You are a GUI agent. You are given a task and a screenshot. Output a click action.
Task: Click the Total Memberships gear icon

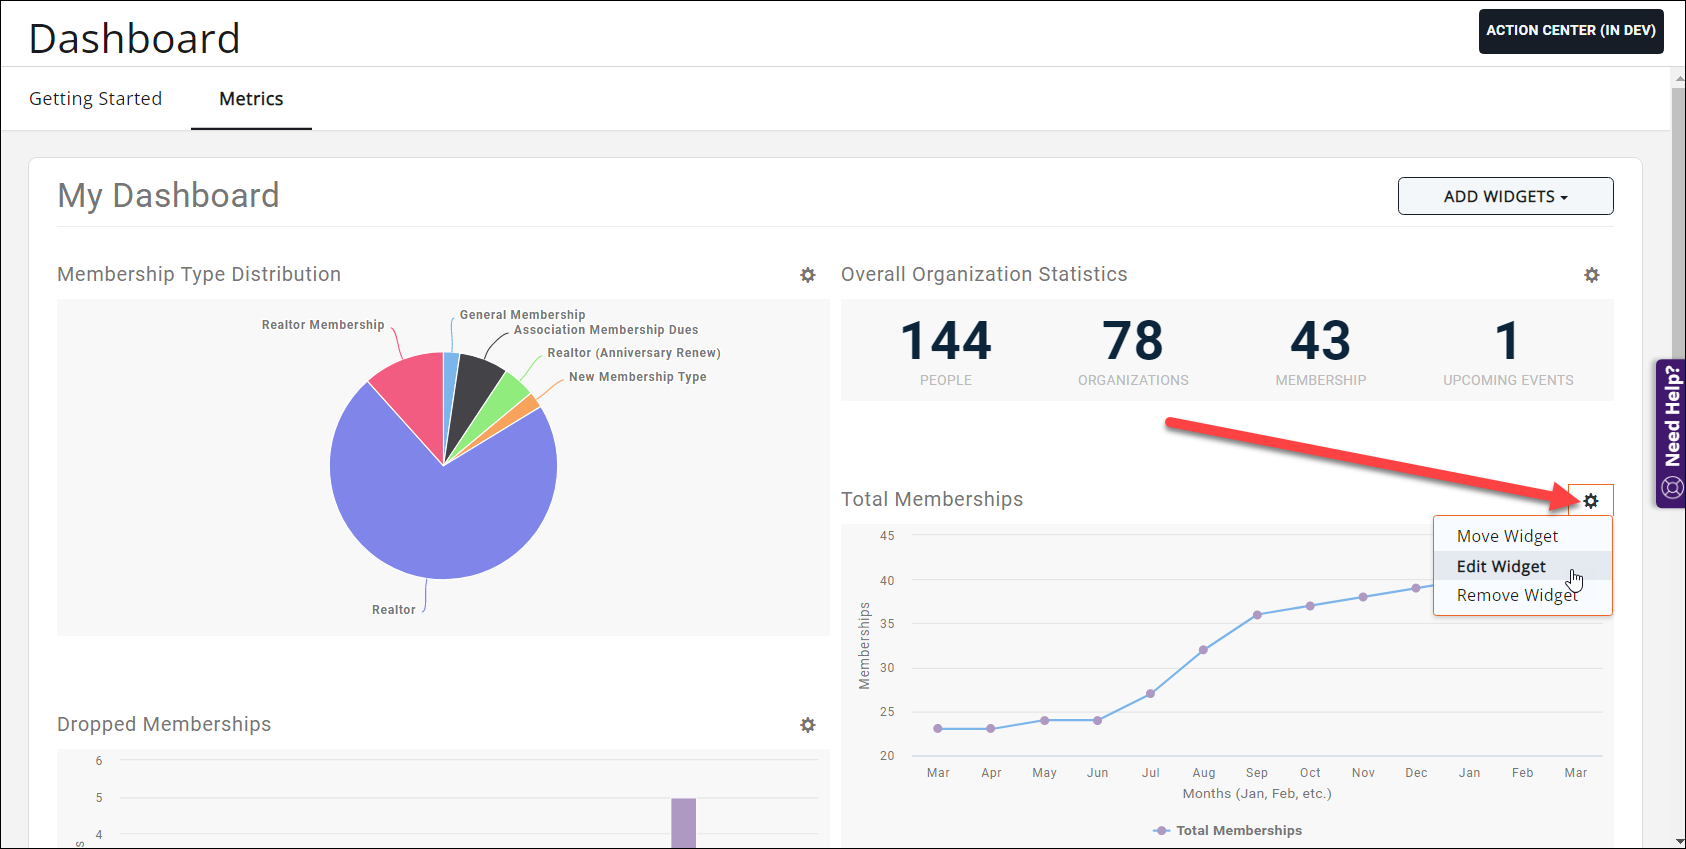tap(1590, 501)
